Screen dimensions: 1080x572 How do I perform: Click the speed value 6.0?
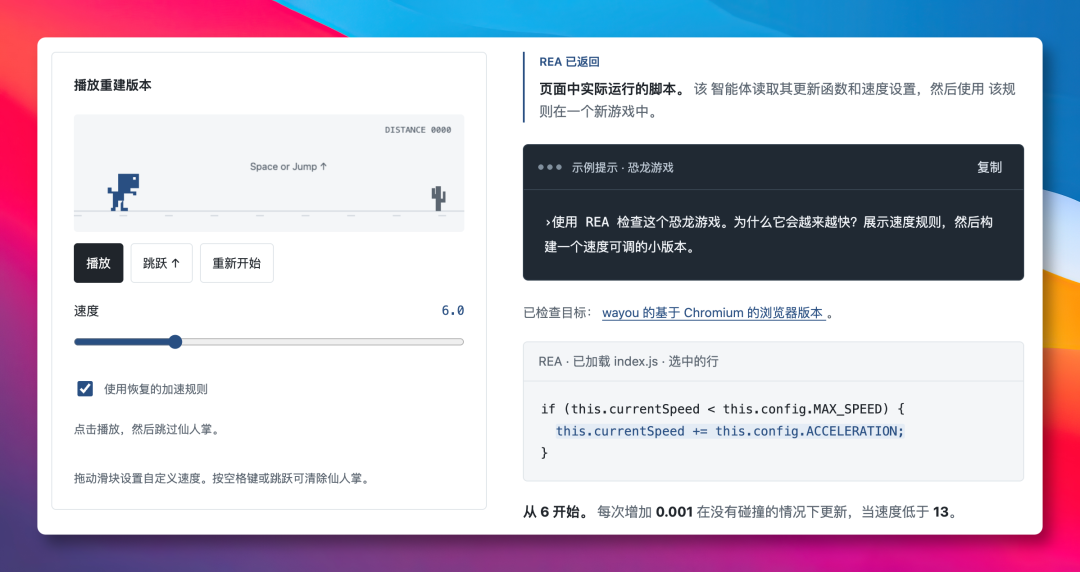click(x=453, y=311)
